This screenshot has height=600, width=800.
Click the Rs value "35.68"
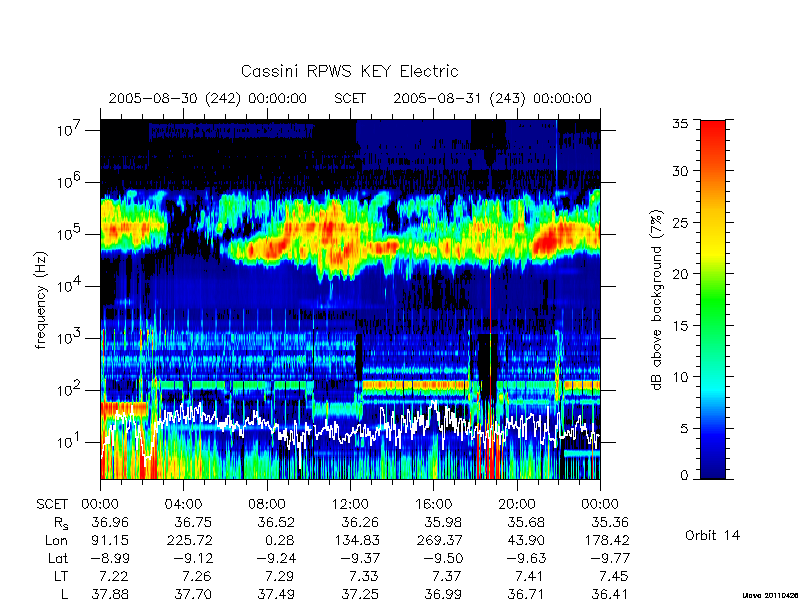point(527,522)
